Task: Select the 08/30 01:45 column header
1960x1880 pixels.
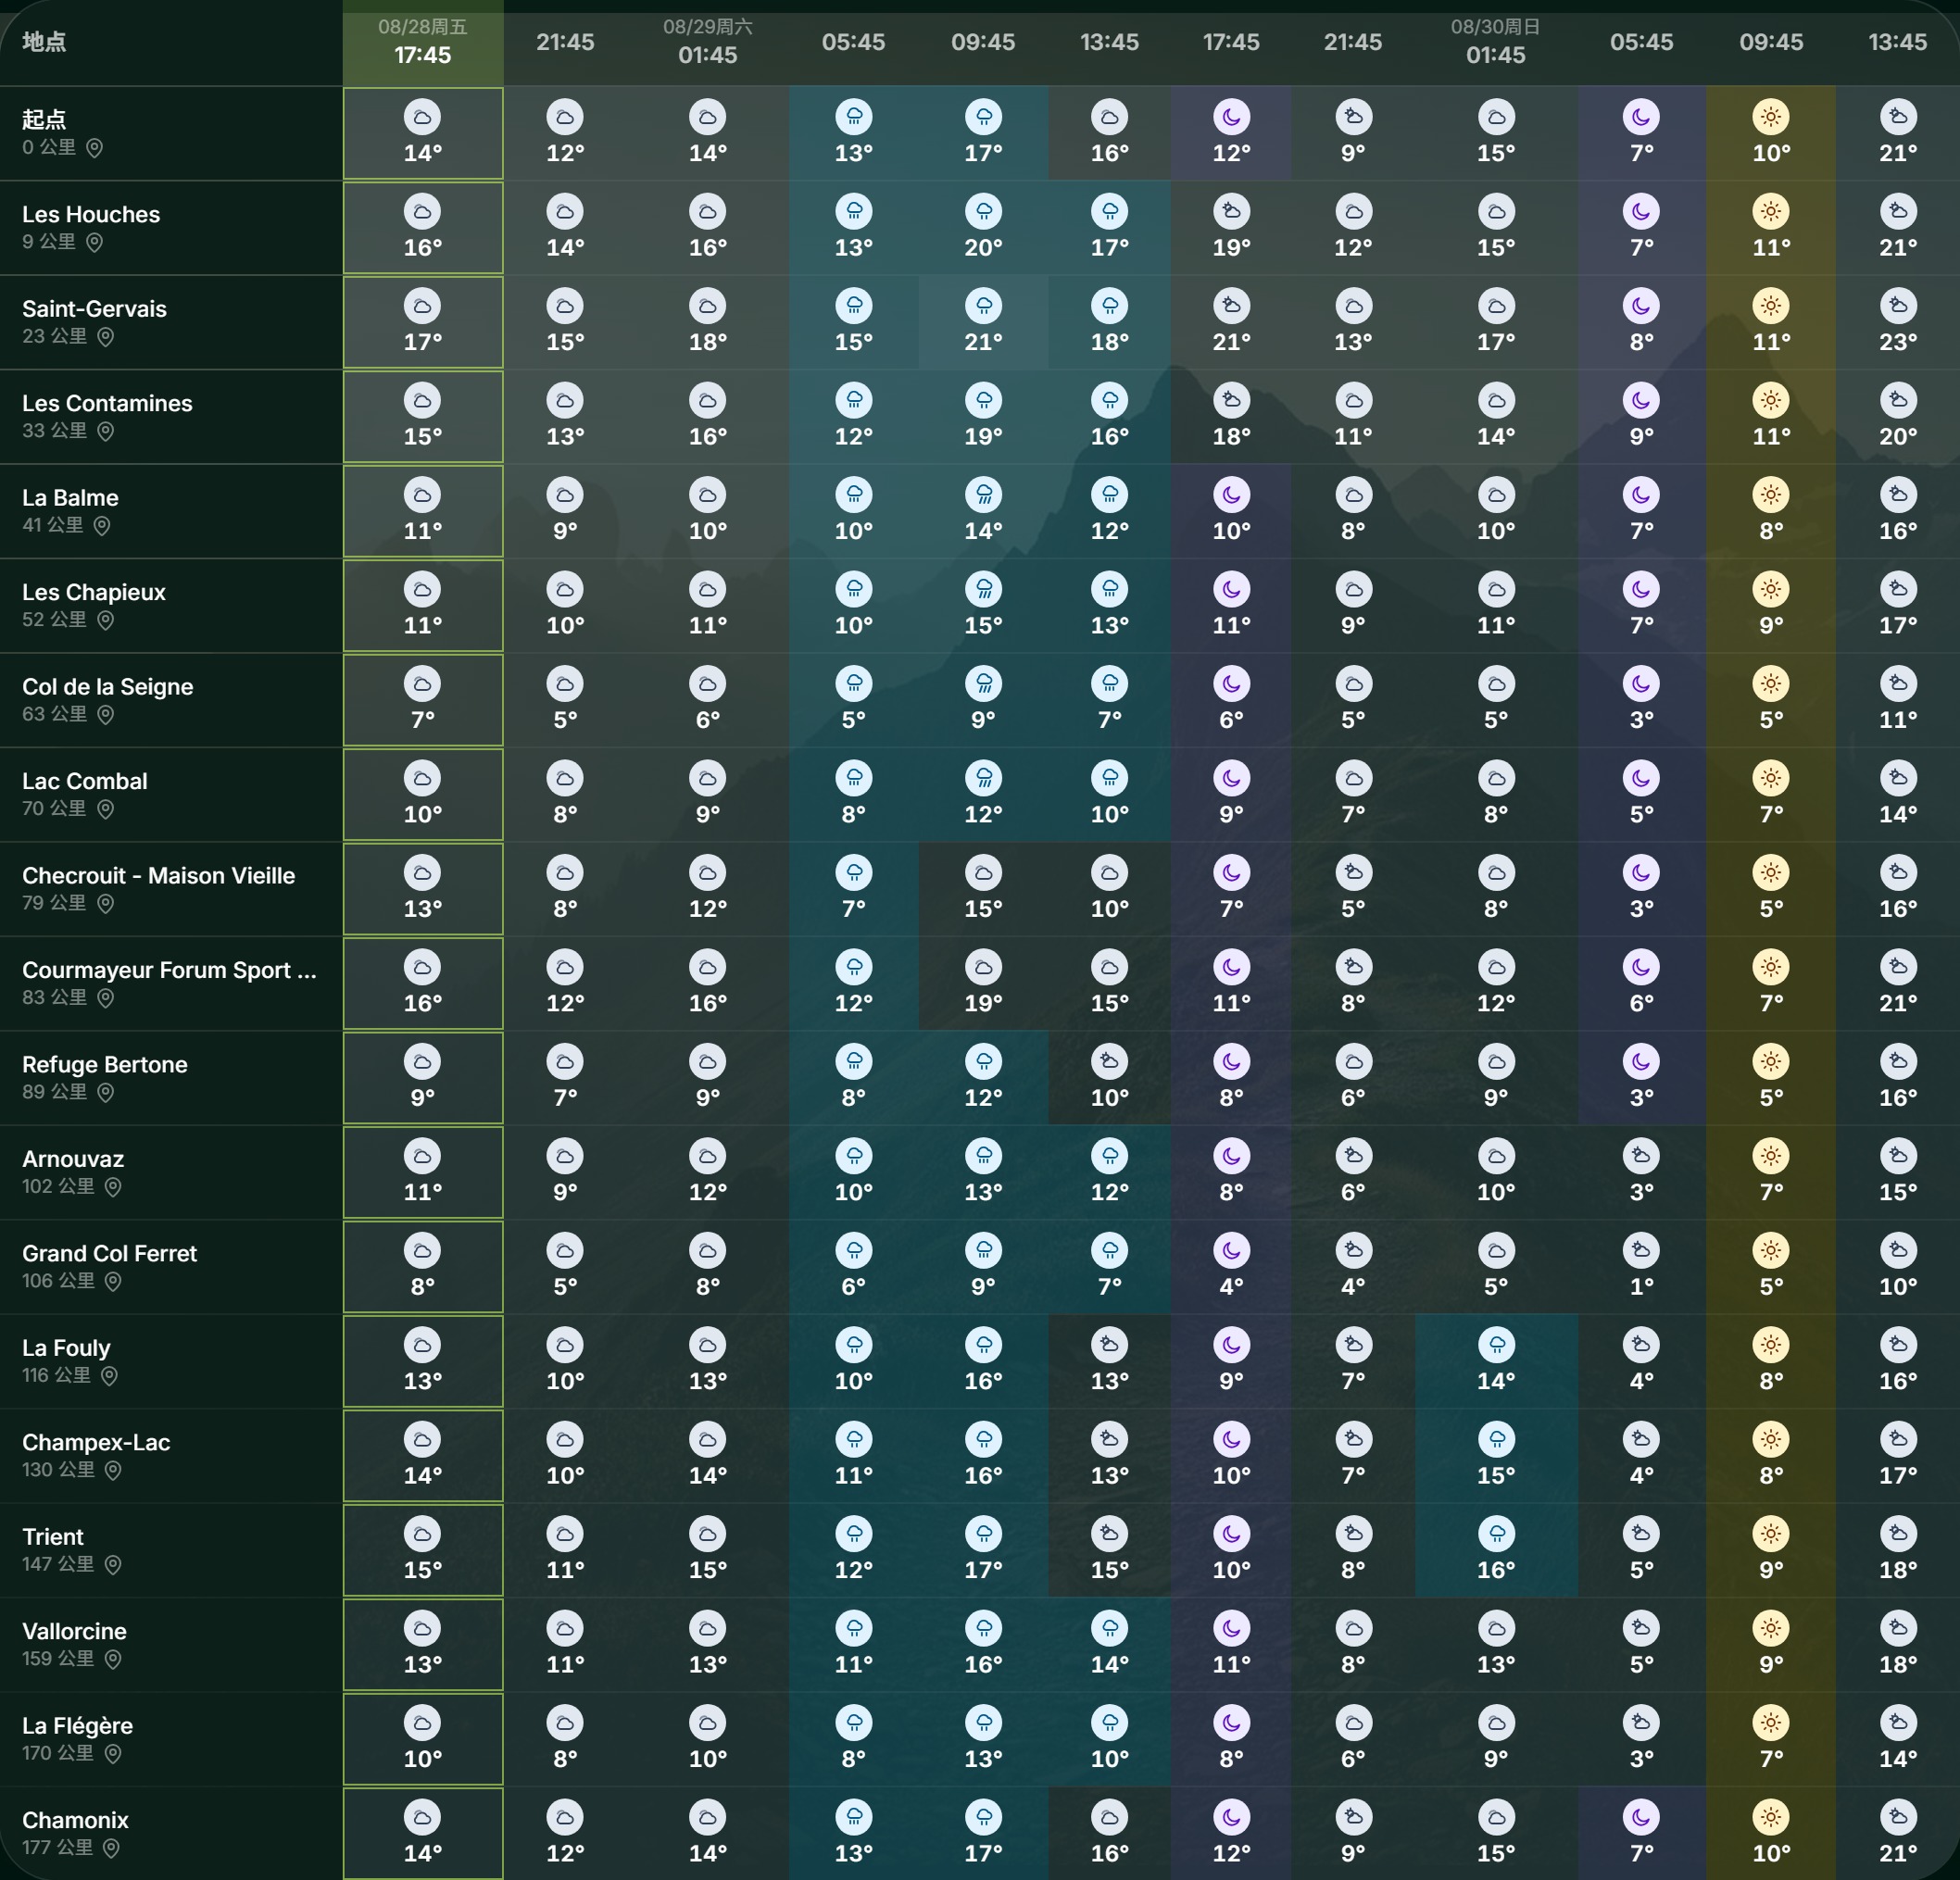Action: tap(1496, 42)
